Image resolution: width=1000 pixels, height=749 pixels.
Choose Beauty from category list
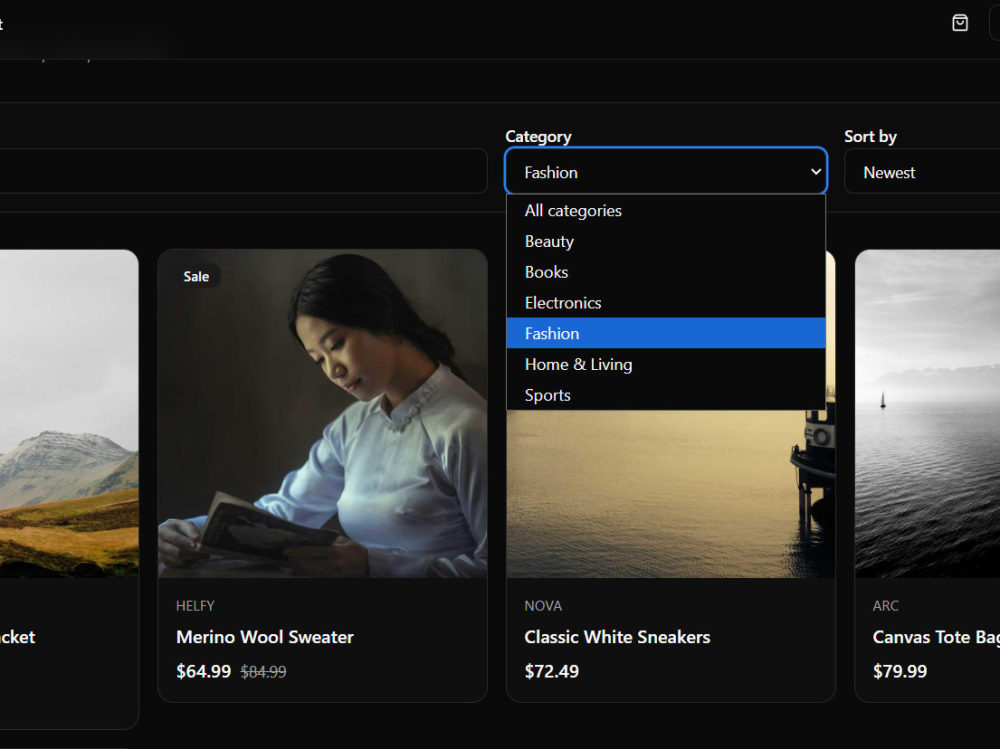pos(666,241)
